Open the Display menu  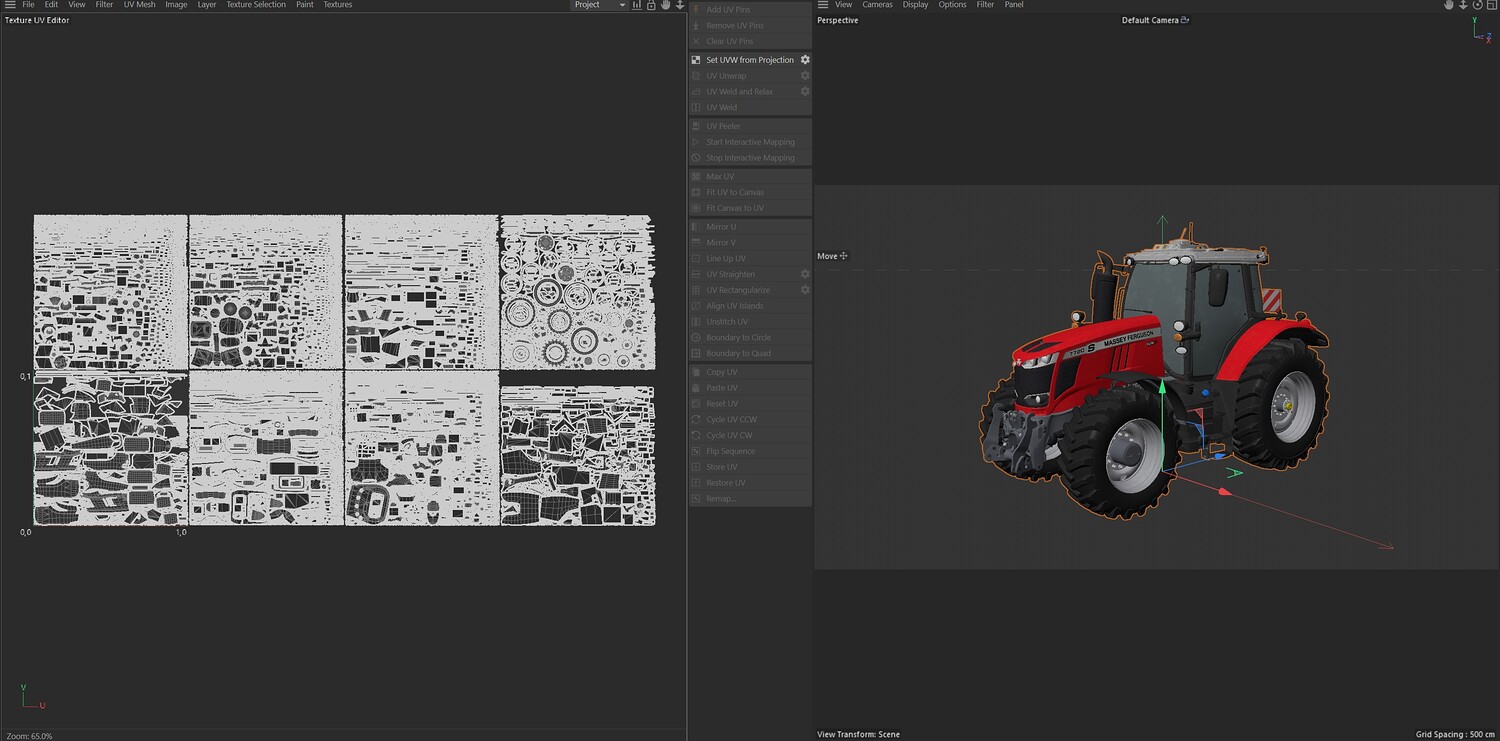click(x=916, y=5)
